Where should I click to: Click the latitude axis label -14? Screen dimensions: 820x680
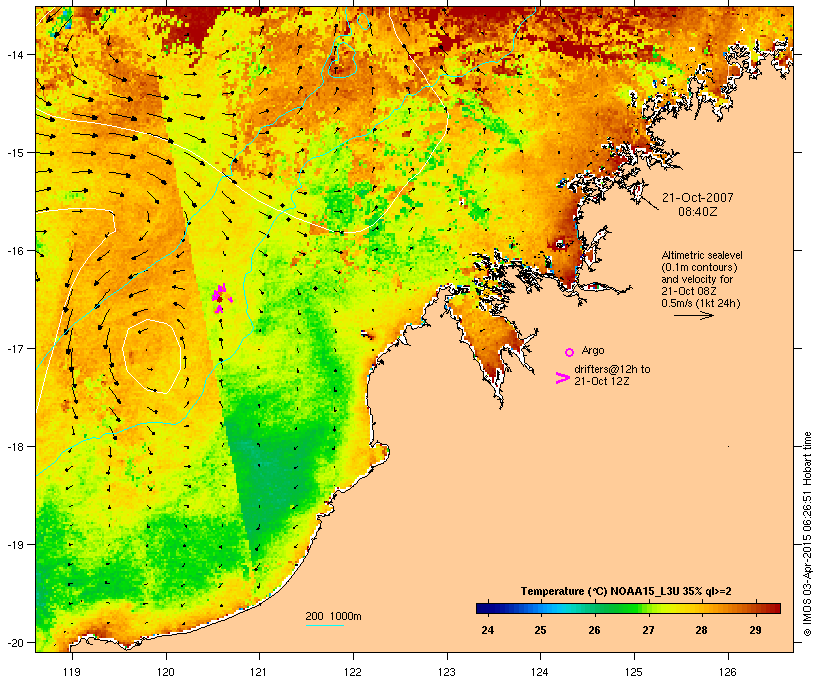pos(14,54)
